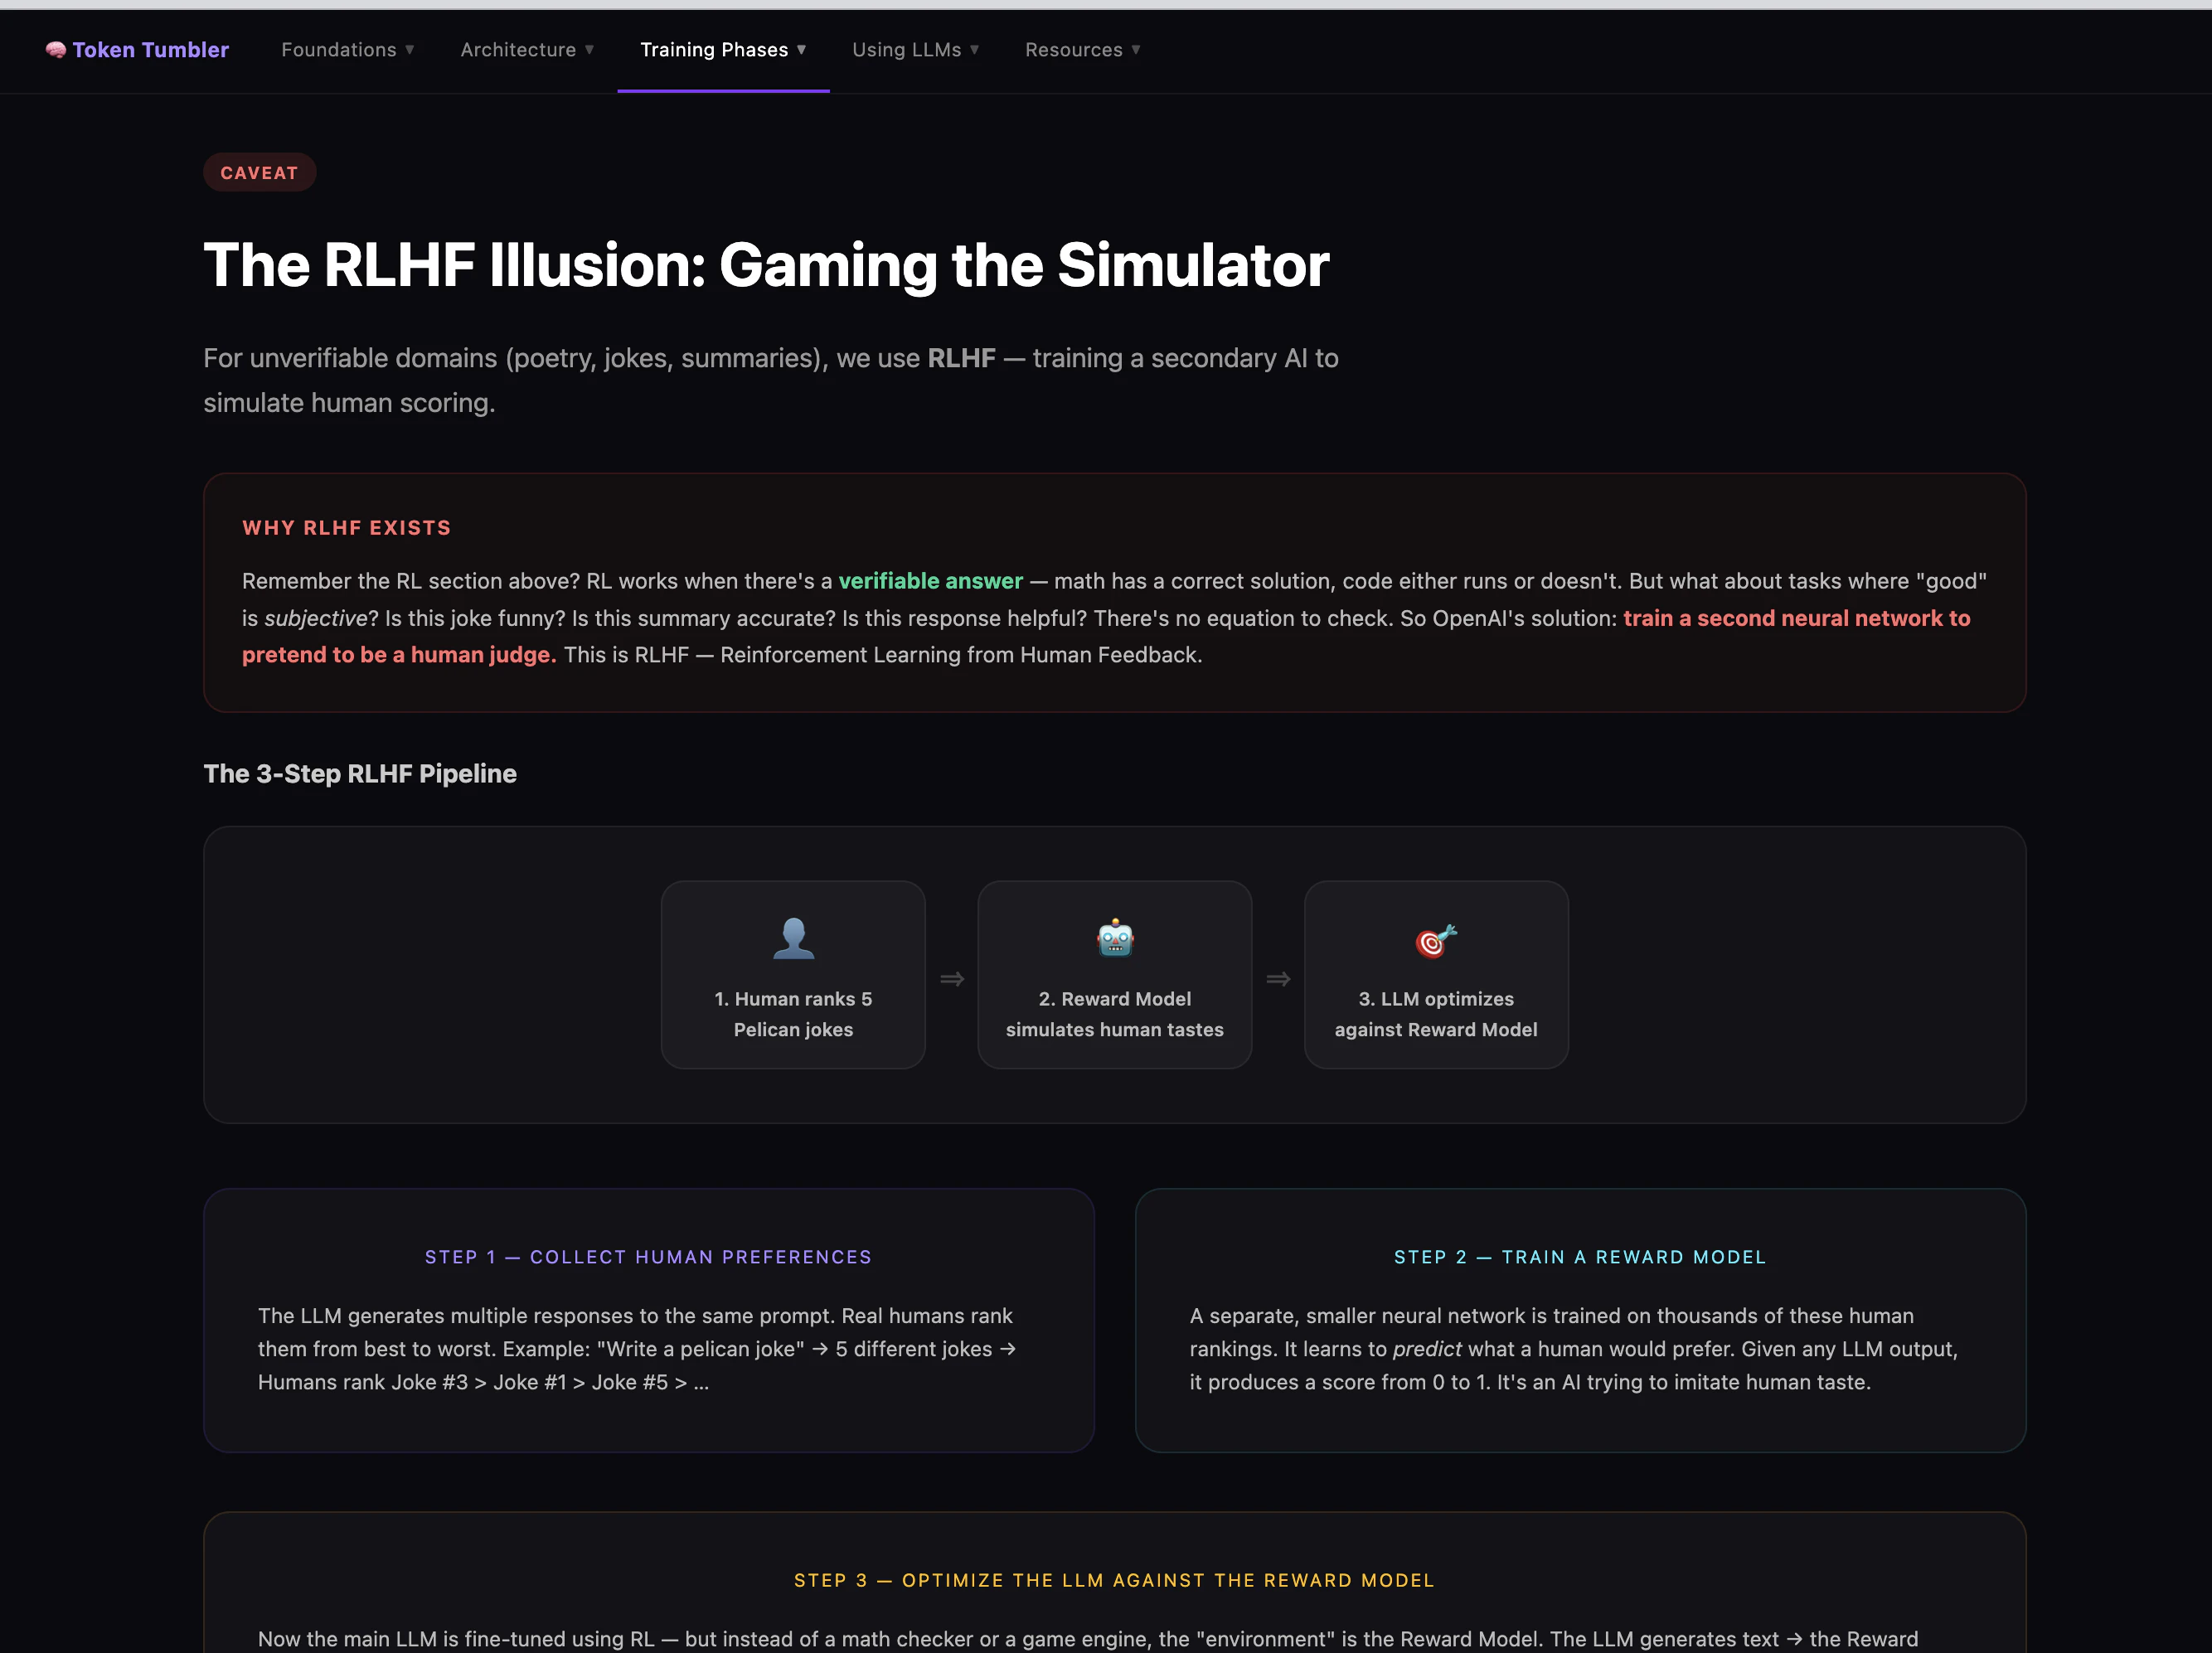Click the arrow between reward model and optimization cards
The width and height of the screenshot is (2212, 1653).
point(1278,978)
